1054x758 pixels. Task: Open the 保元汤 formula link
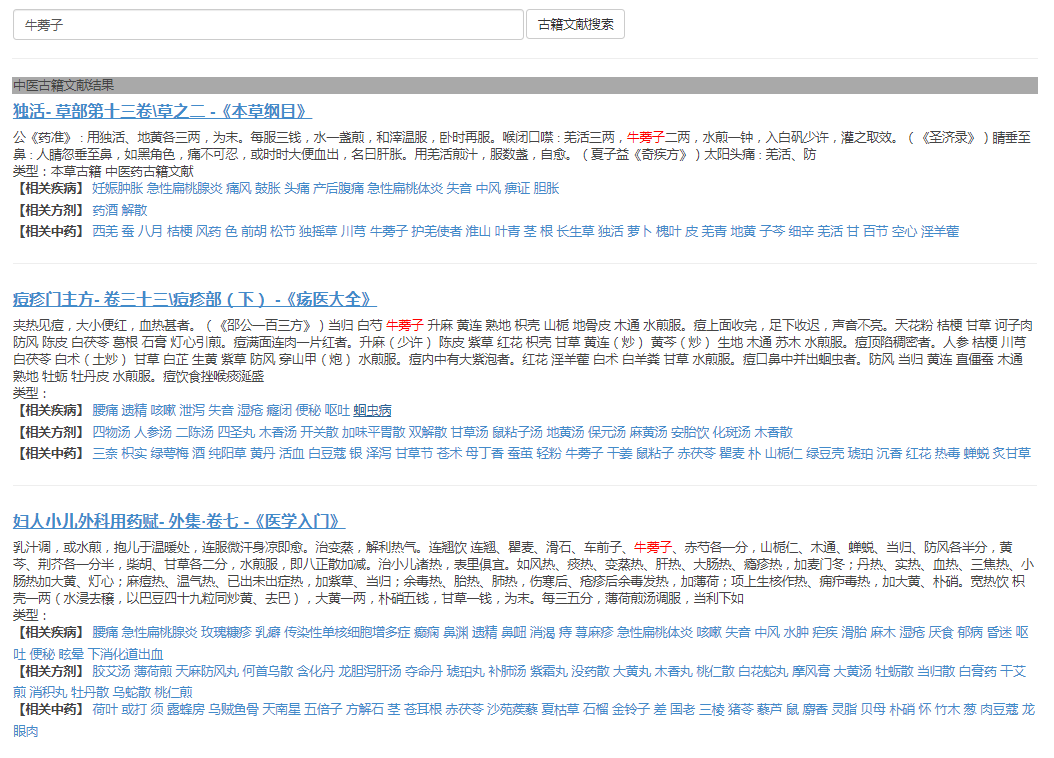[606, 432]
